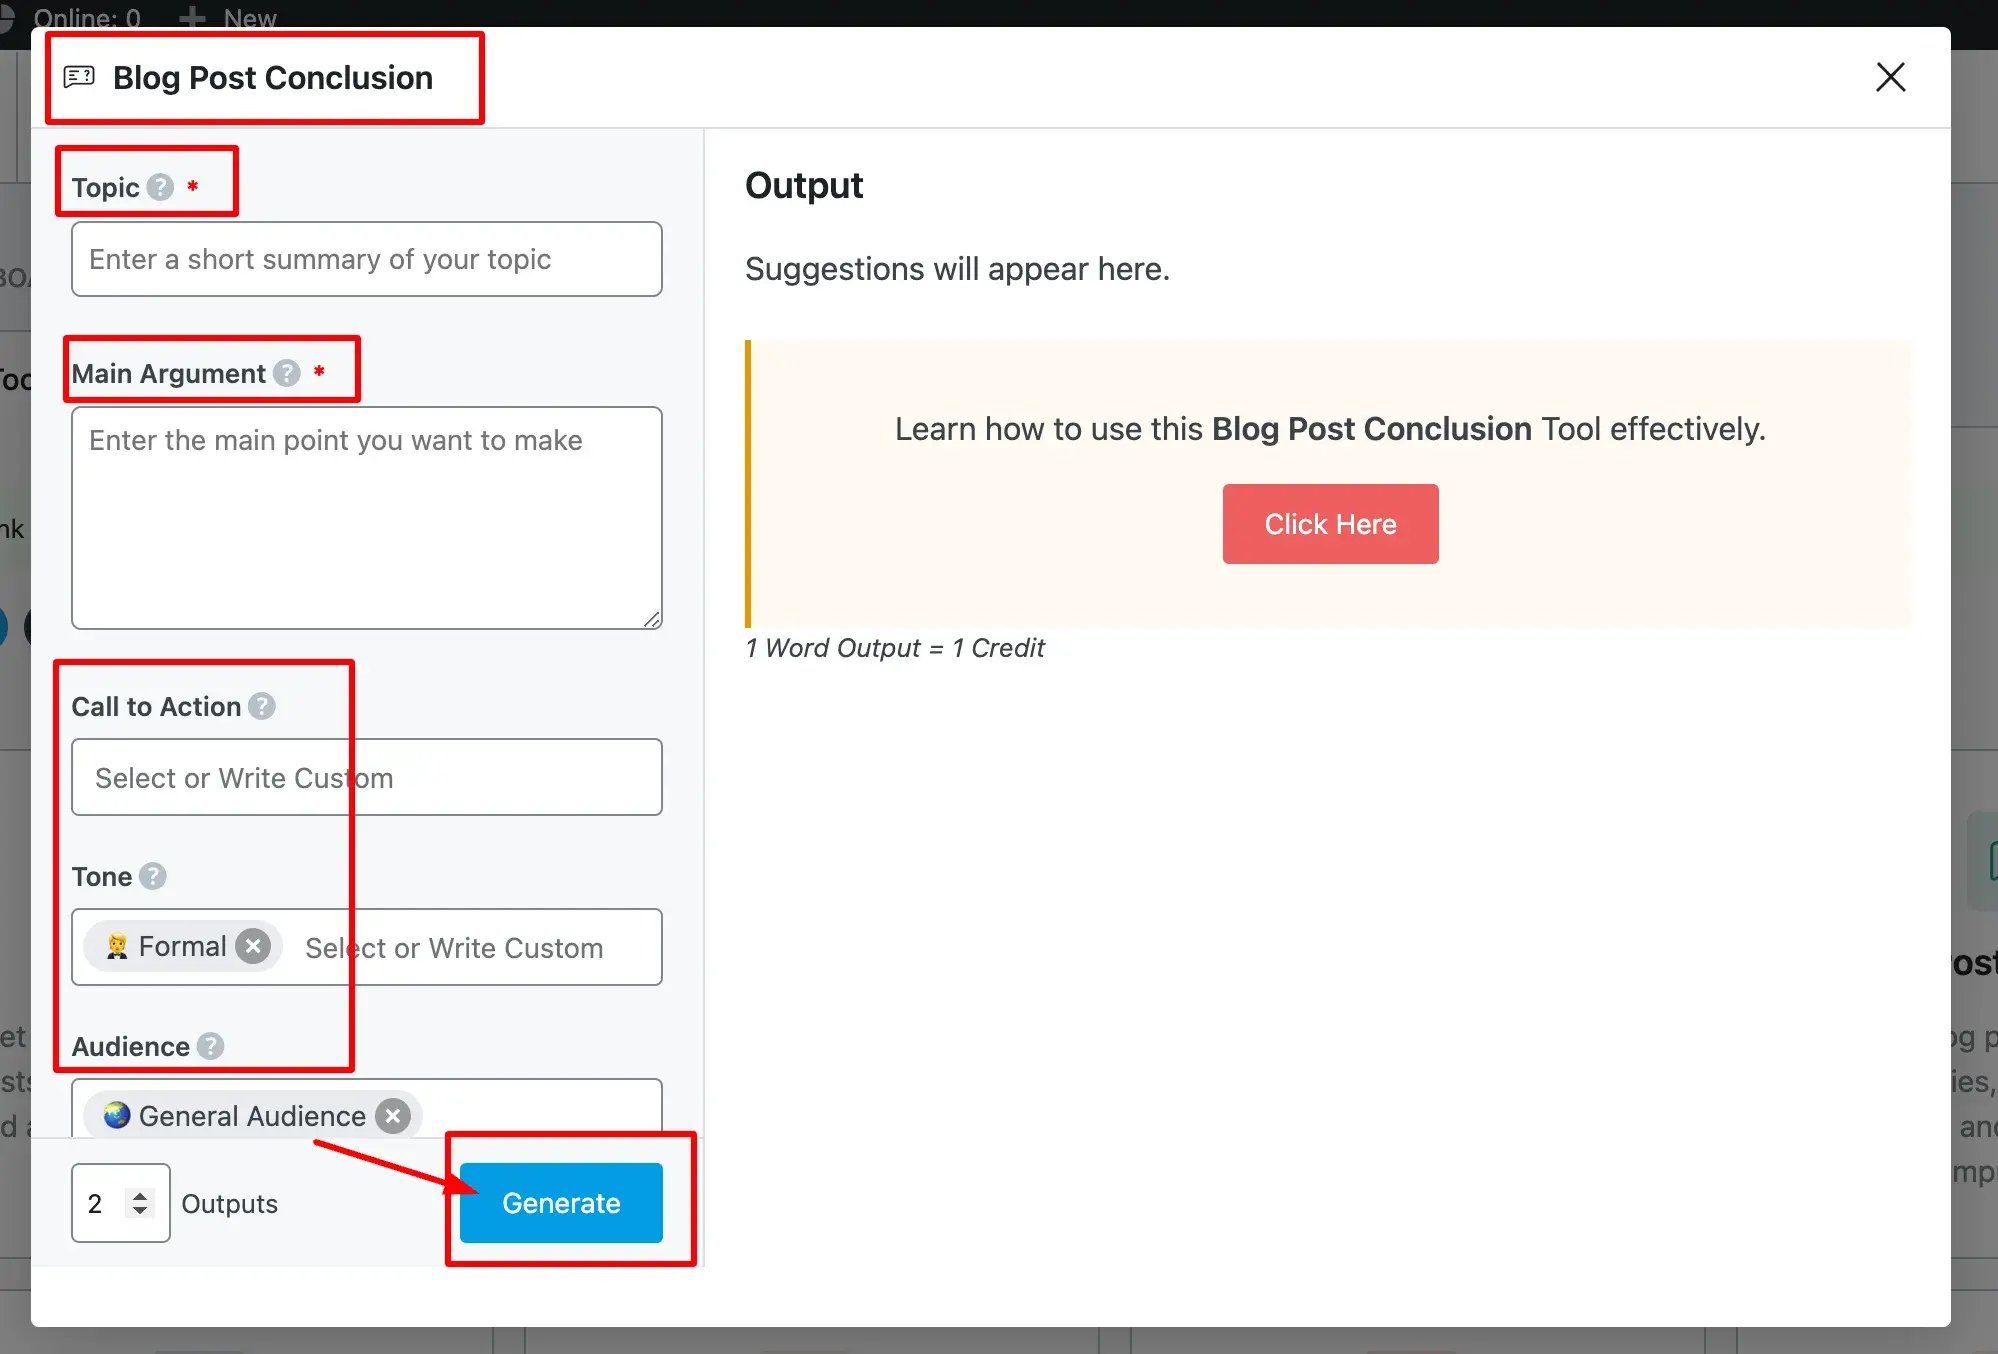Click the Topic help question icon
1998x1354 pixels.
pyautogui.click(x=160, y=187)
